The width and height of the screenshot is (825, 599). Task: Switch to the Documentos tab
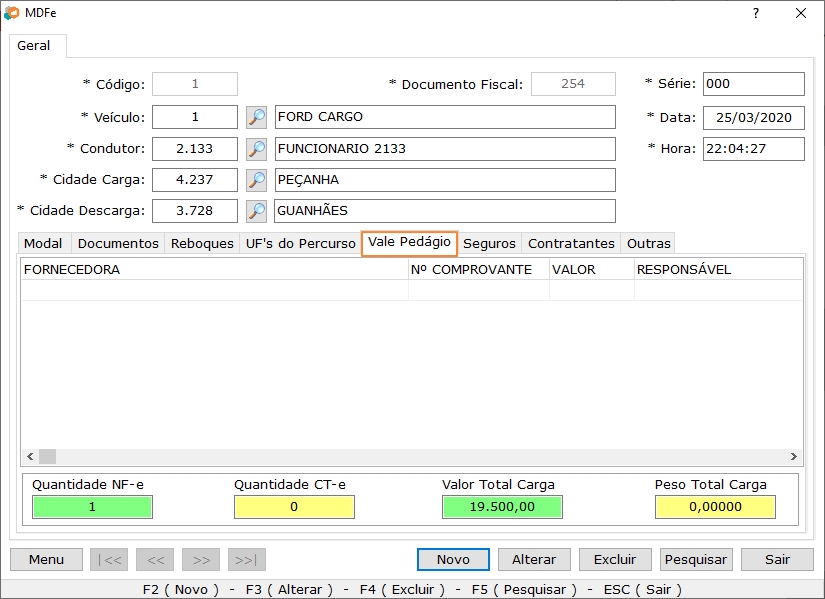[x=118, y=244]
